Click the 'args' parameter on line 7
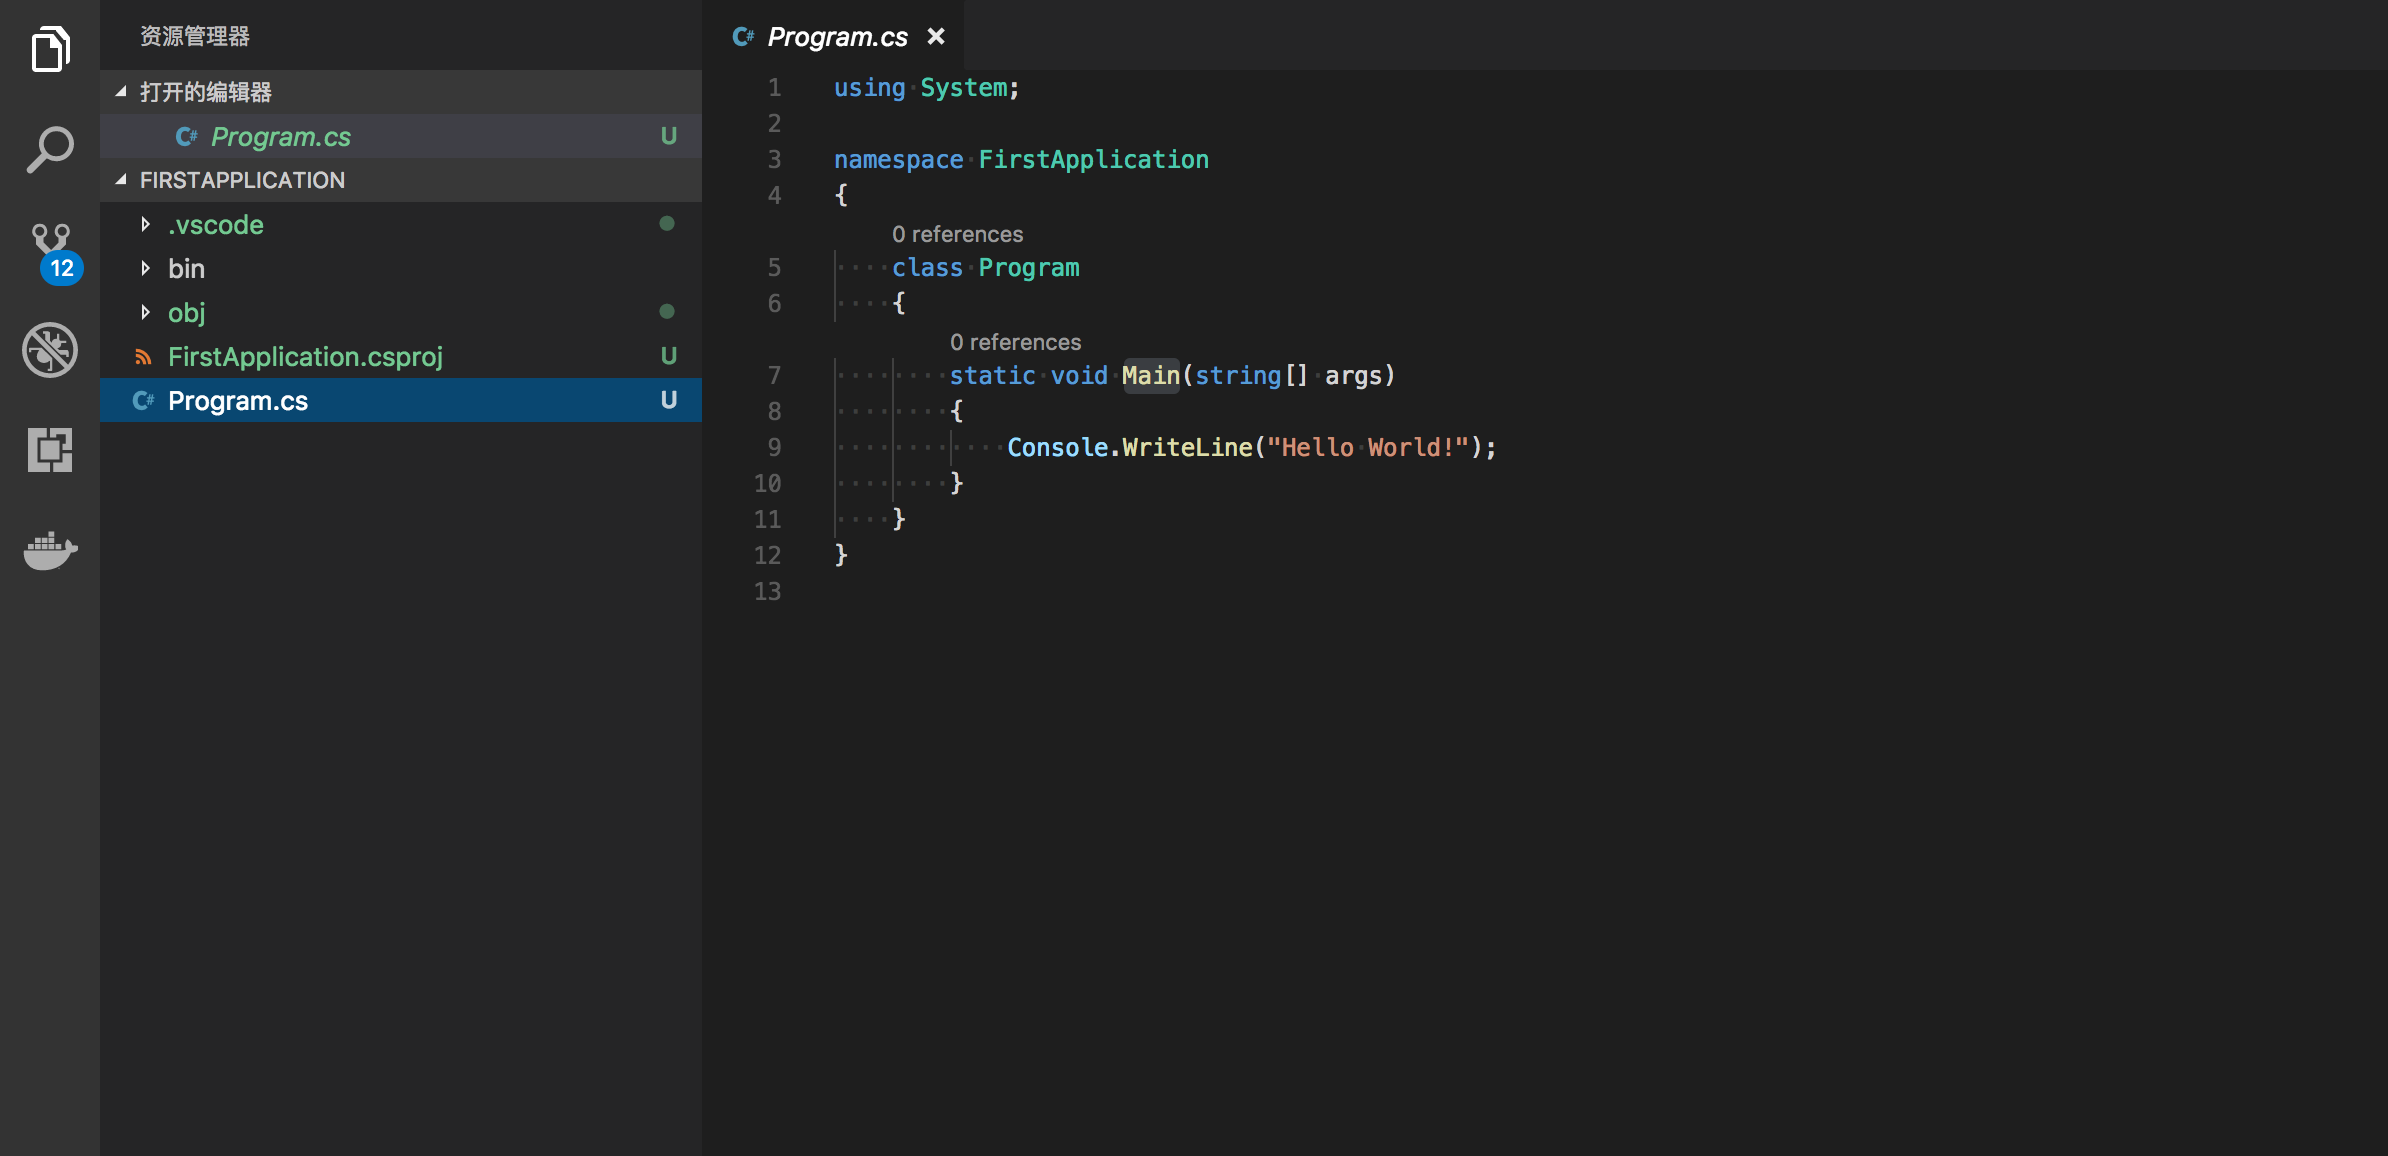 point(1353,376)
